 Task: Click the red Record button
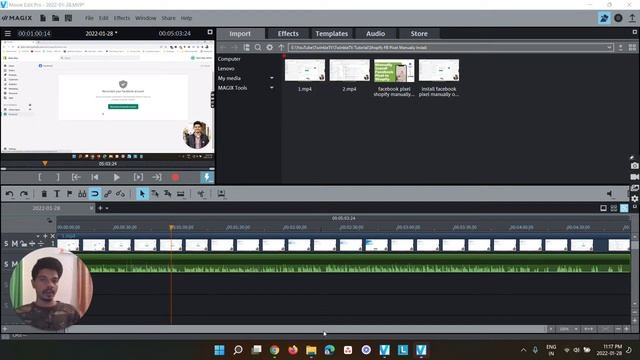[x=176, y=177]
